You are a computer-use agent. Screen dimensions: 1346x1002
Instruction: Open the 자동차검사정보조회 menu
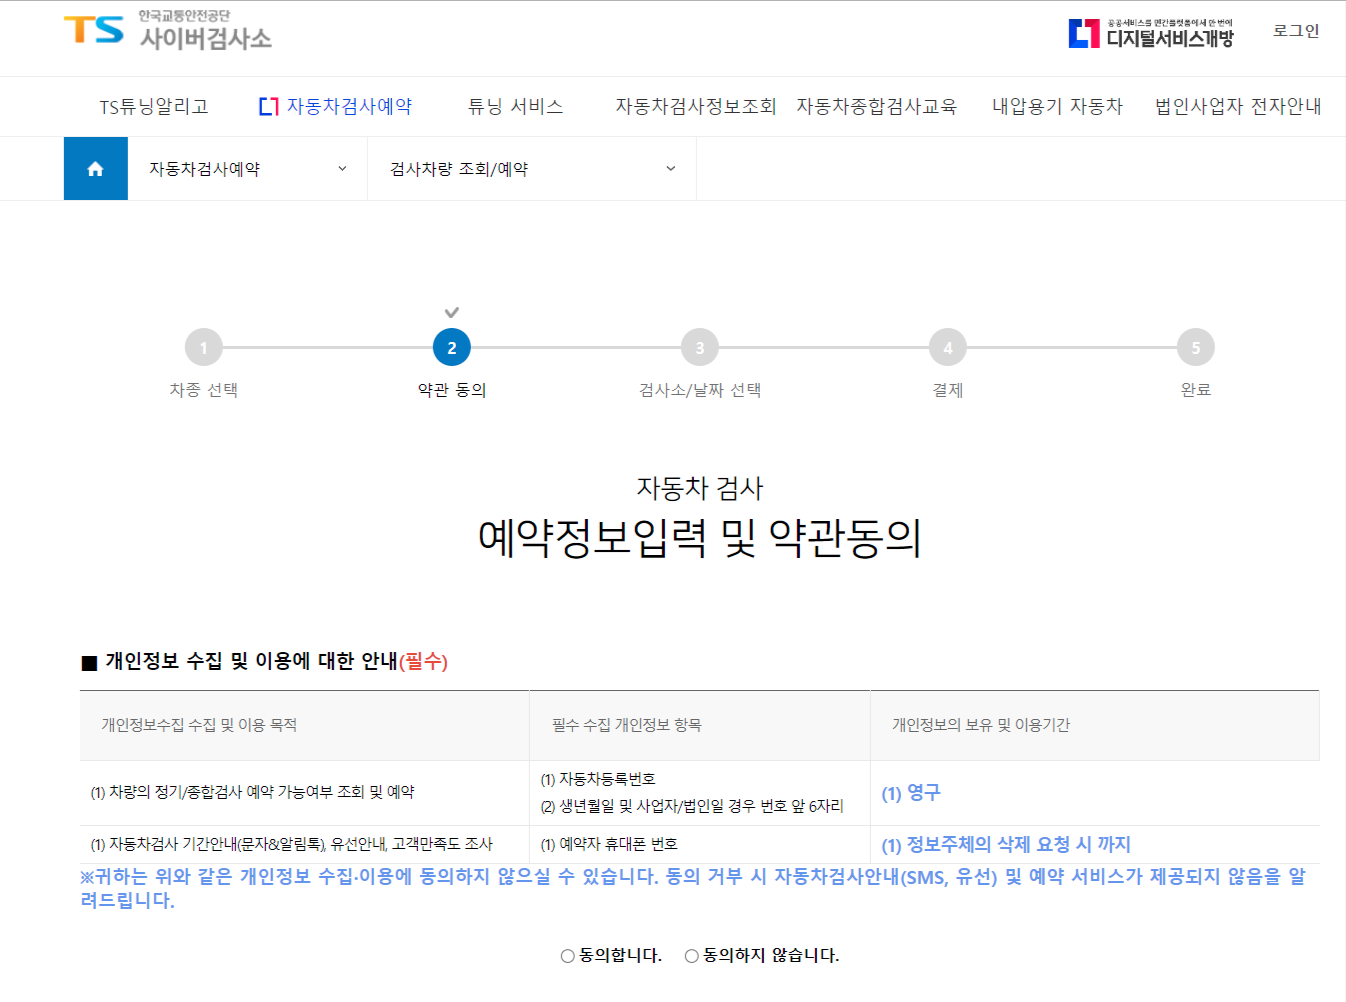pos(698,105)
